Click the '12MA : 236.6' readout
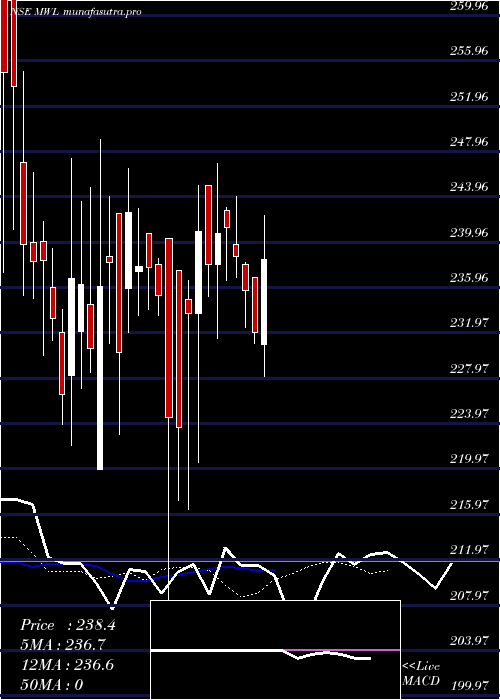This screenshot has height=700, width=500. pos(67,665)
